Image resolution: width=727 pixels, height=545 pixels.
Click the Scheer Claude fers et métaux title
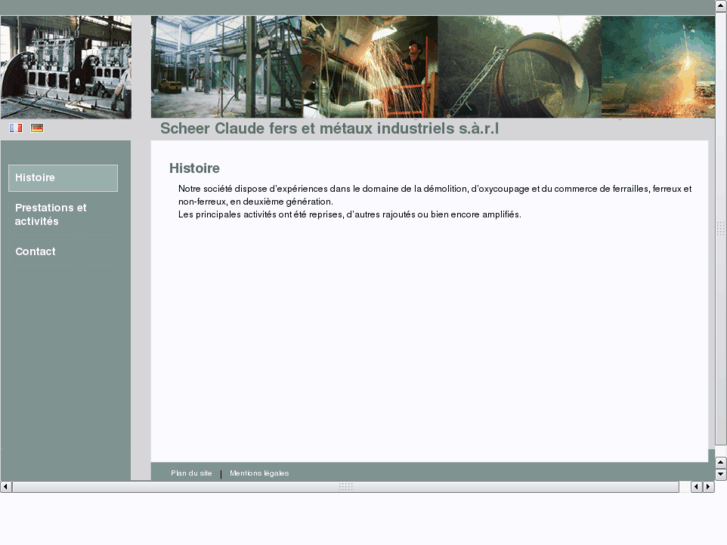tap(329, 128)
